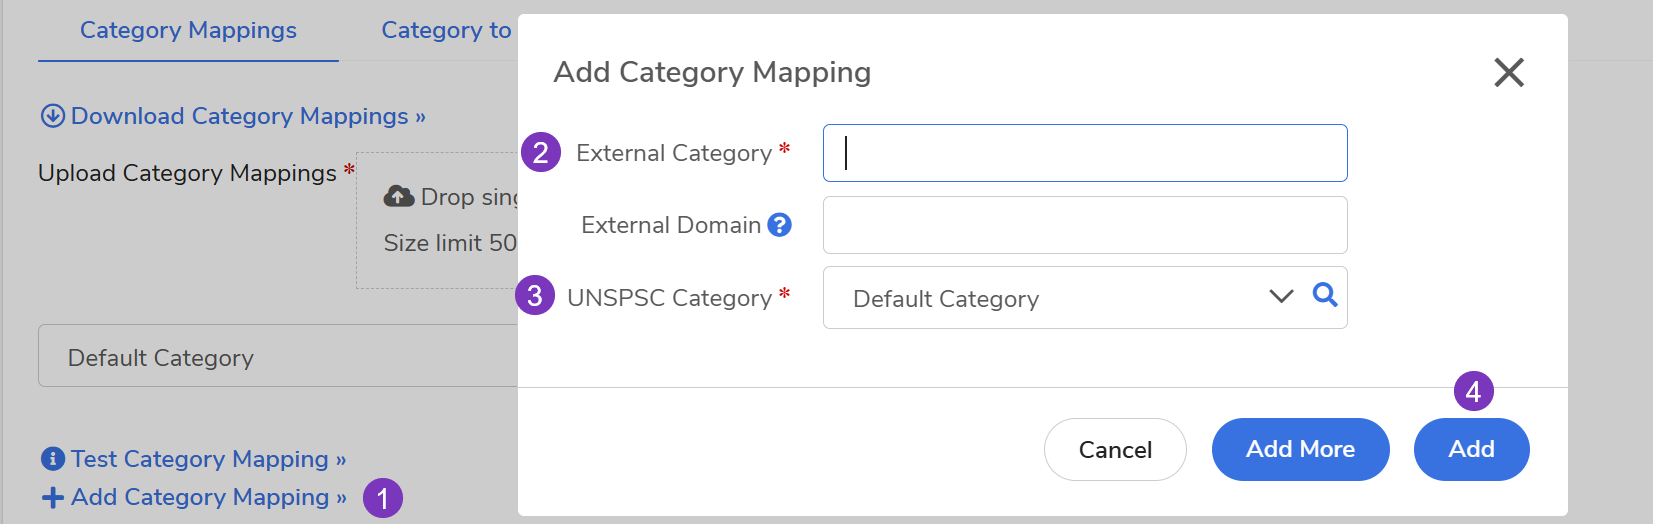
Task: Click the download circle arrow icon
Action: pos(52,116)
